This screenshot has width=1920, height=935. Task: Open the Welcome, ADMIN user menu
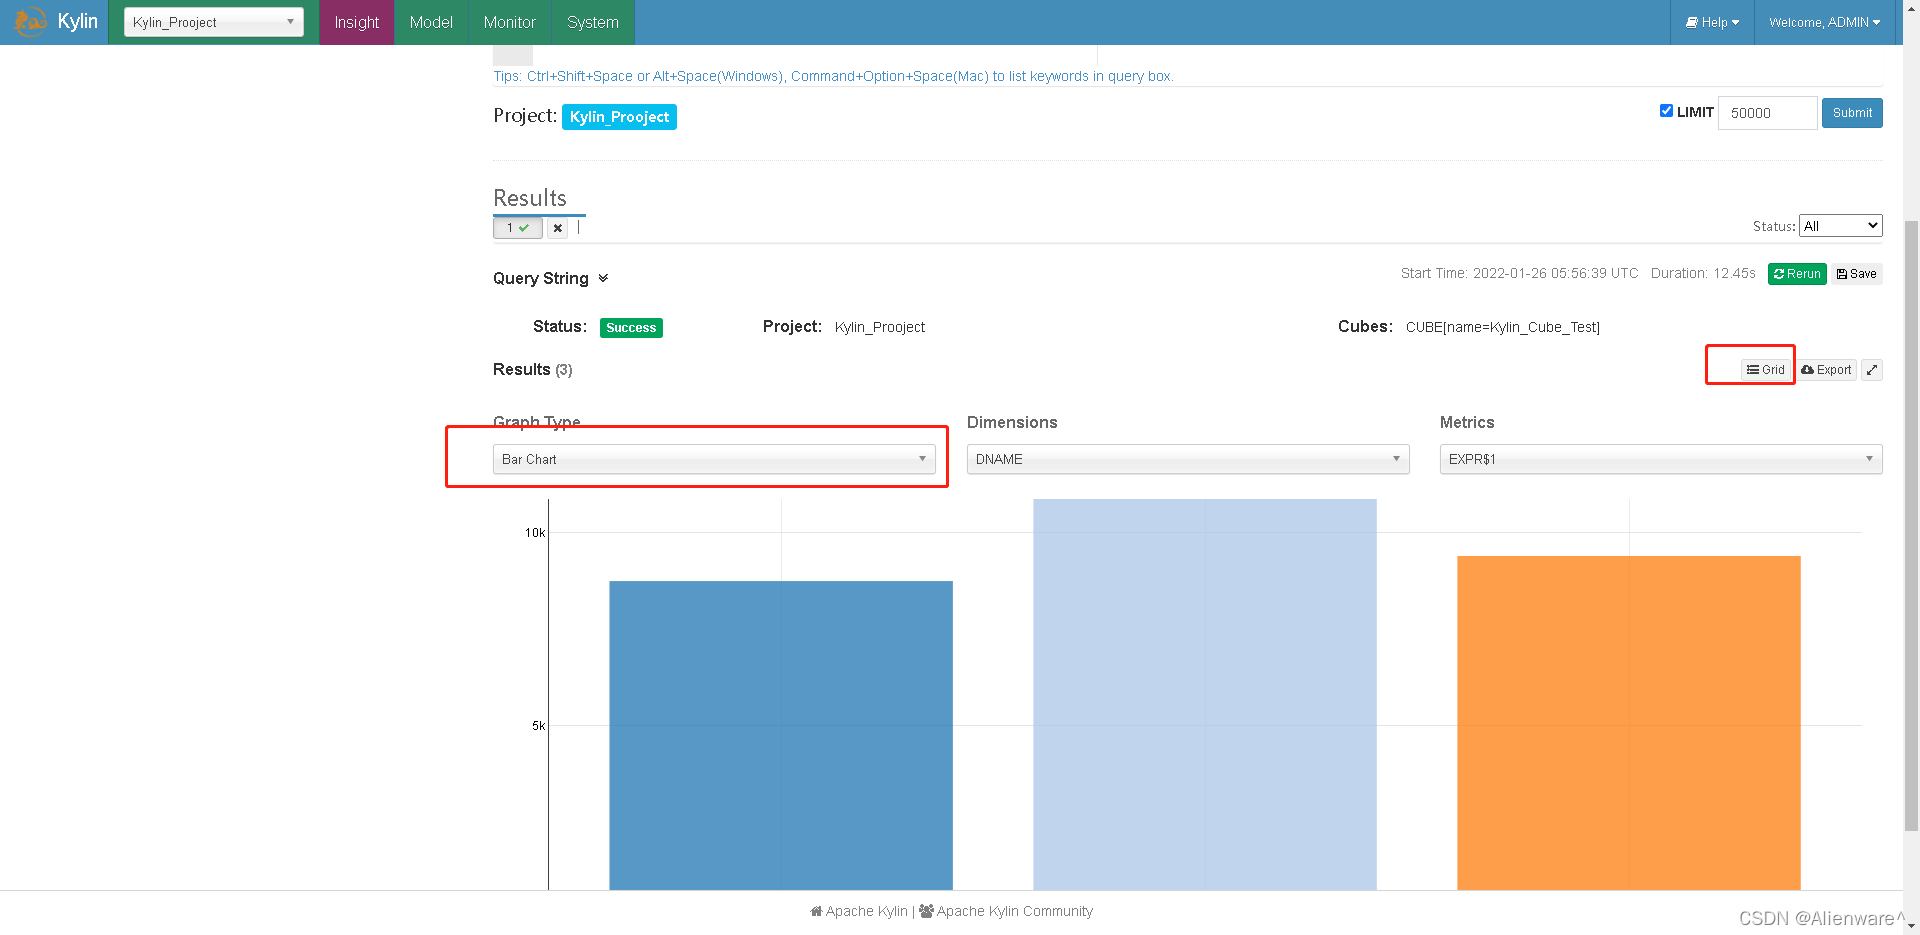coord(1825,22)
